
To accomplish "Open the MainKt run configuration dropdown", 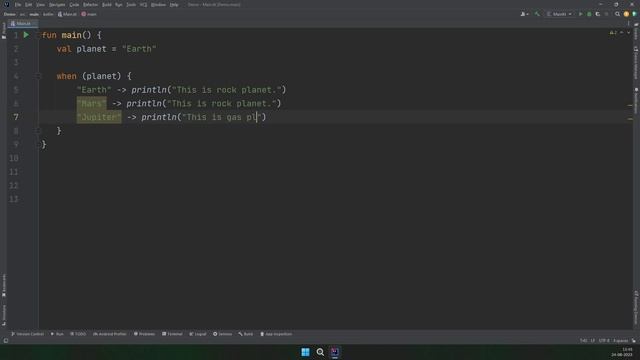I will pos(559,14).
